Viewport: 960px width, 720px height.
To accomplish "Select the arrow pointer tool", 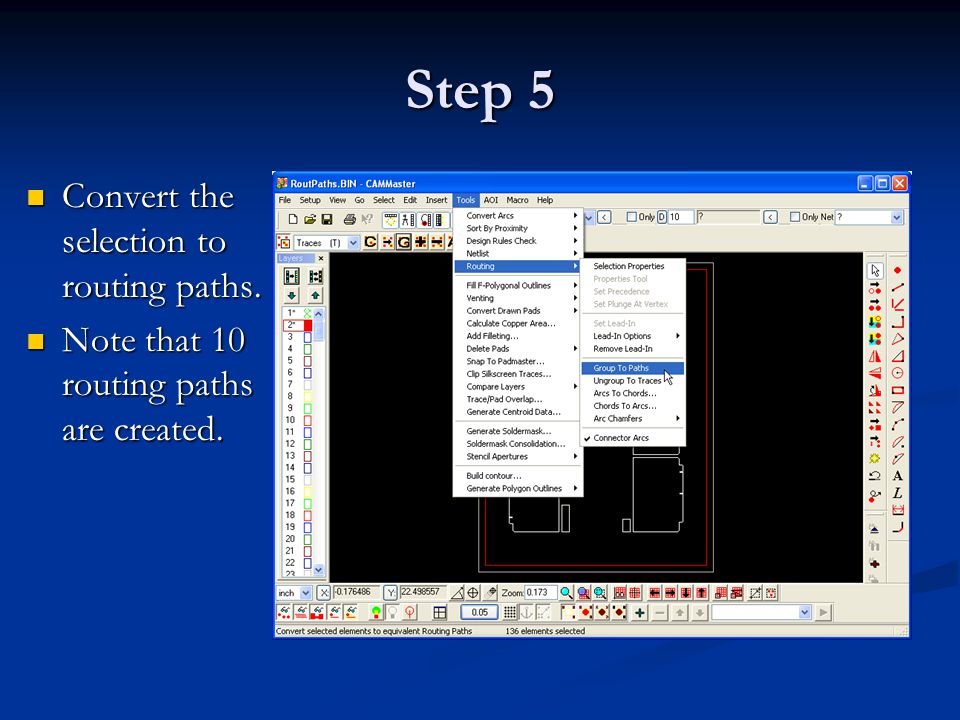I will pyautogui.click(x=875, y=270).
